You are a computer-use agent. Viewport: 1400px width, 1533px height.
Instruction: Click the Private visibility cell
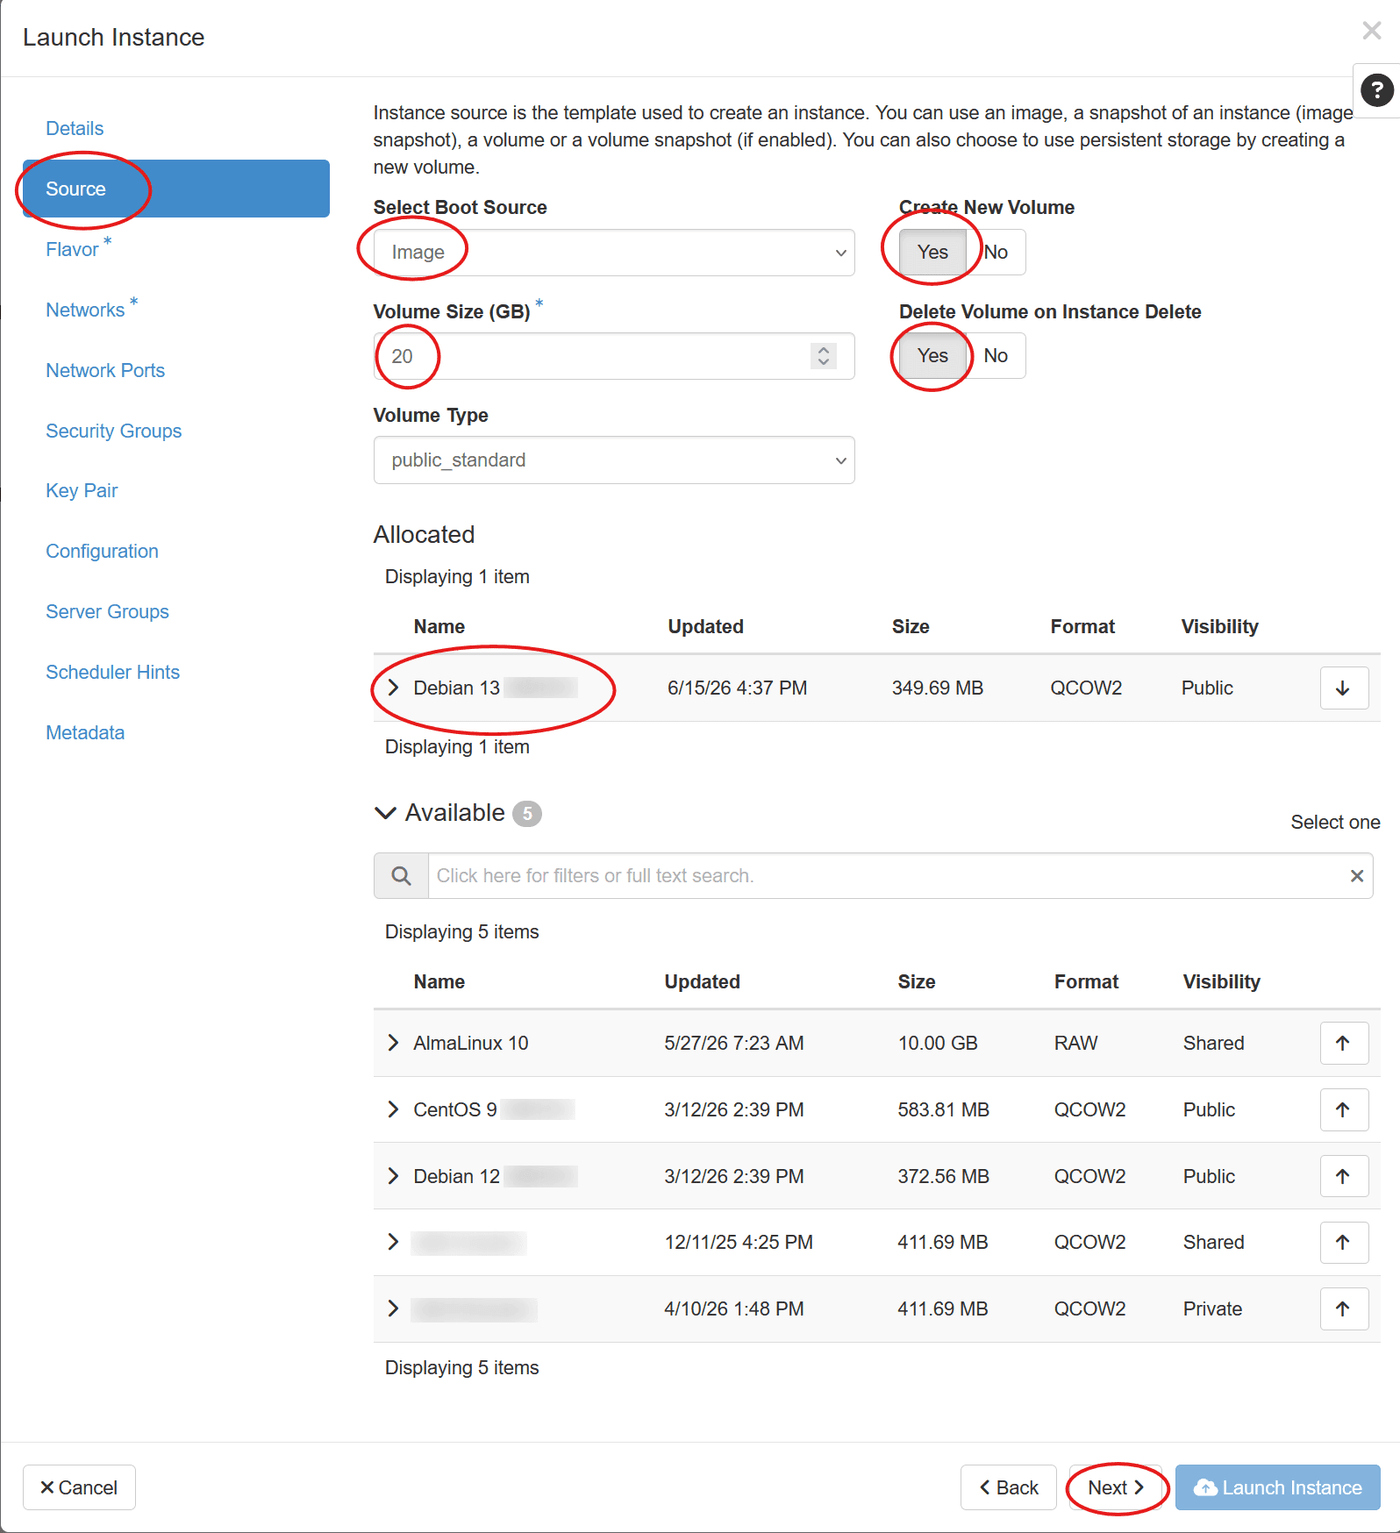tap(1212, 1308)
